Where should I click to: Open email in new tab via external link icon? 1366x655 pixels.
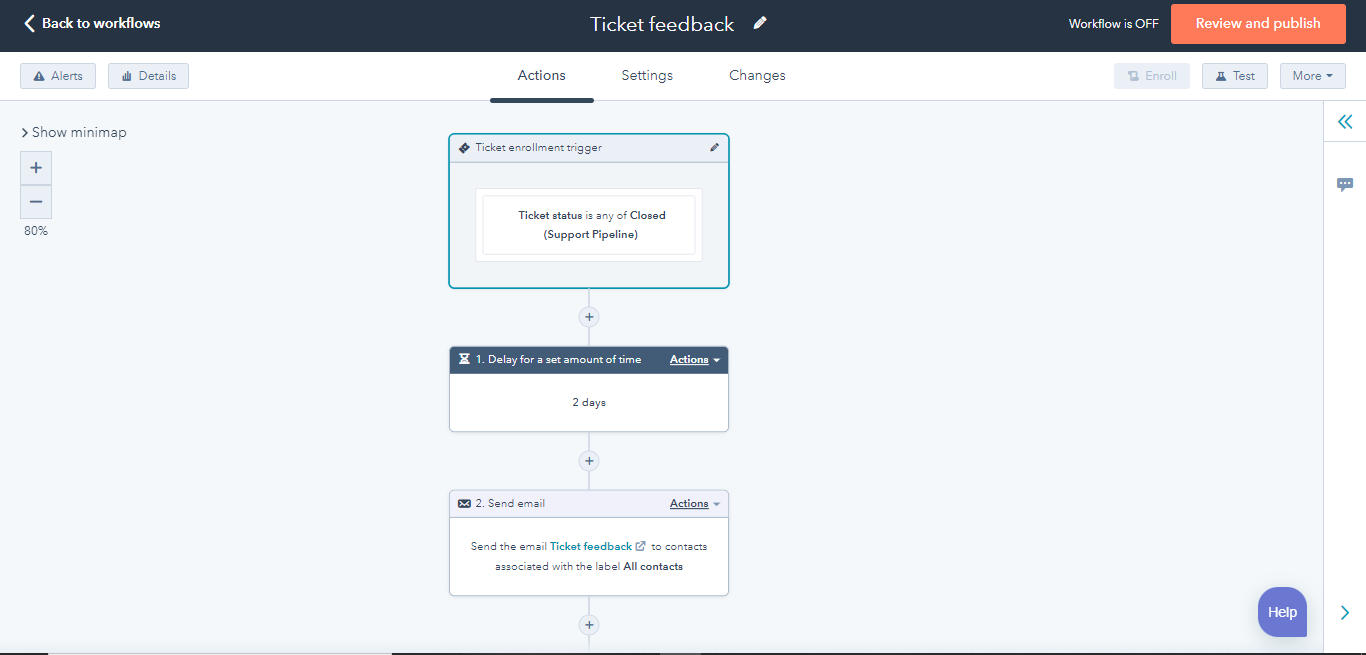641,546
